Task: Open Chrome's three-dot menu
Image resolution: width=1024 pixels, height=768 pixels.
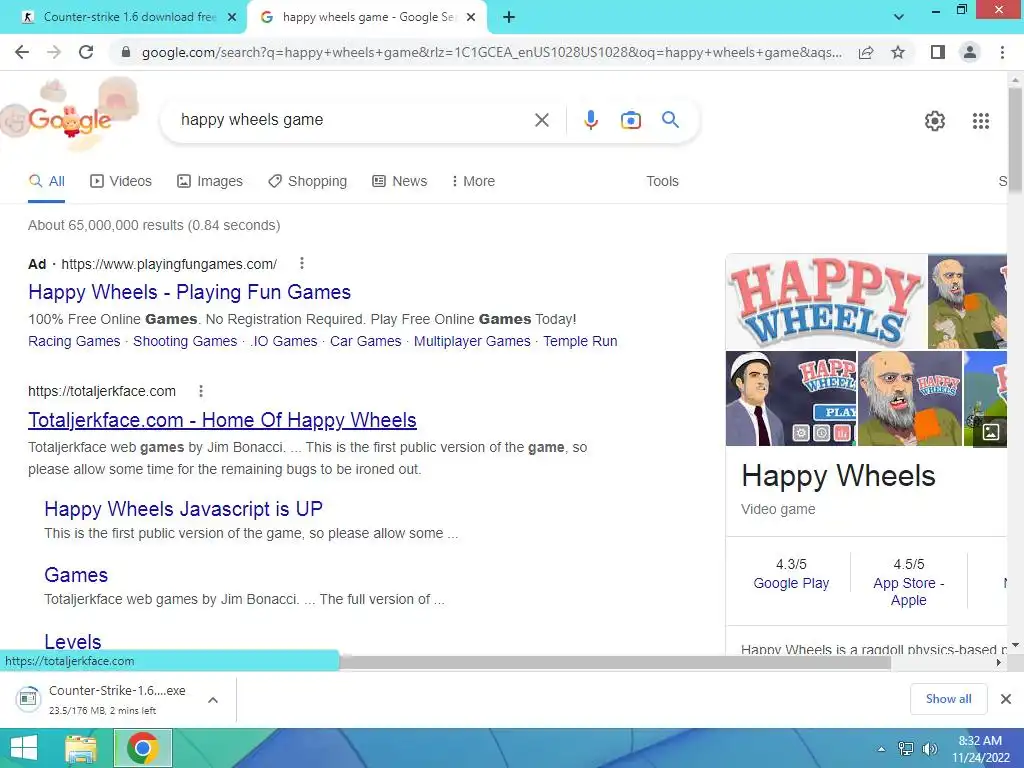Action: coord(1002,52)
